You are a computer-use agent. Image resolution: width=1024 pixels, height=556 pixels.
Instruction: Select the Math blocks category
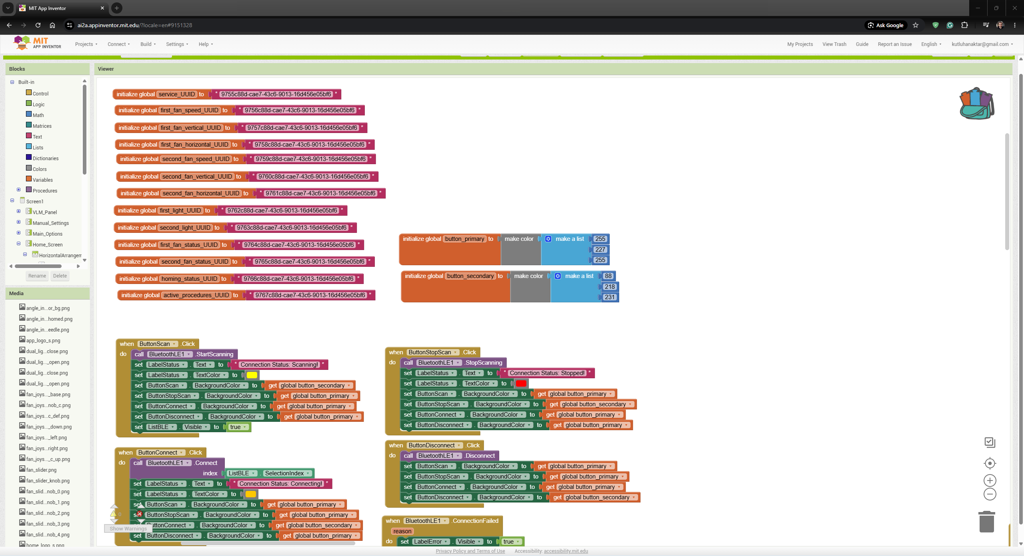35,115
